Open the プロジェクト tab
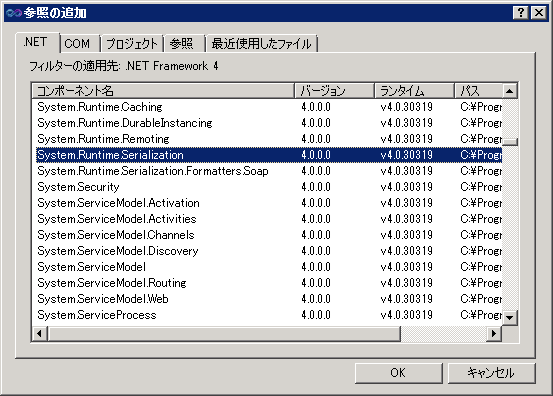The height and width of the screenshot is (396, 553). pyautogui.click(x=132, y=44)
